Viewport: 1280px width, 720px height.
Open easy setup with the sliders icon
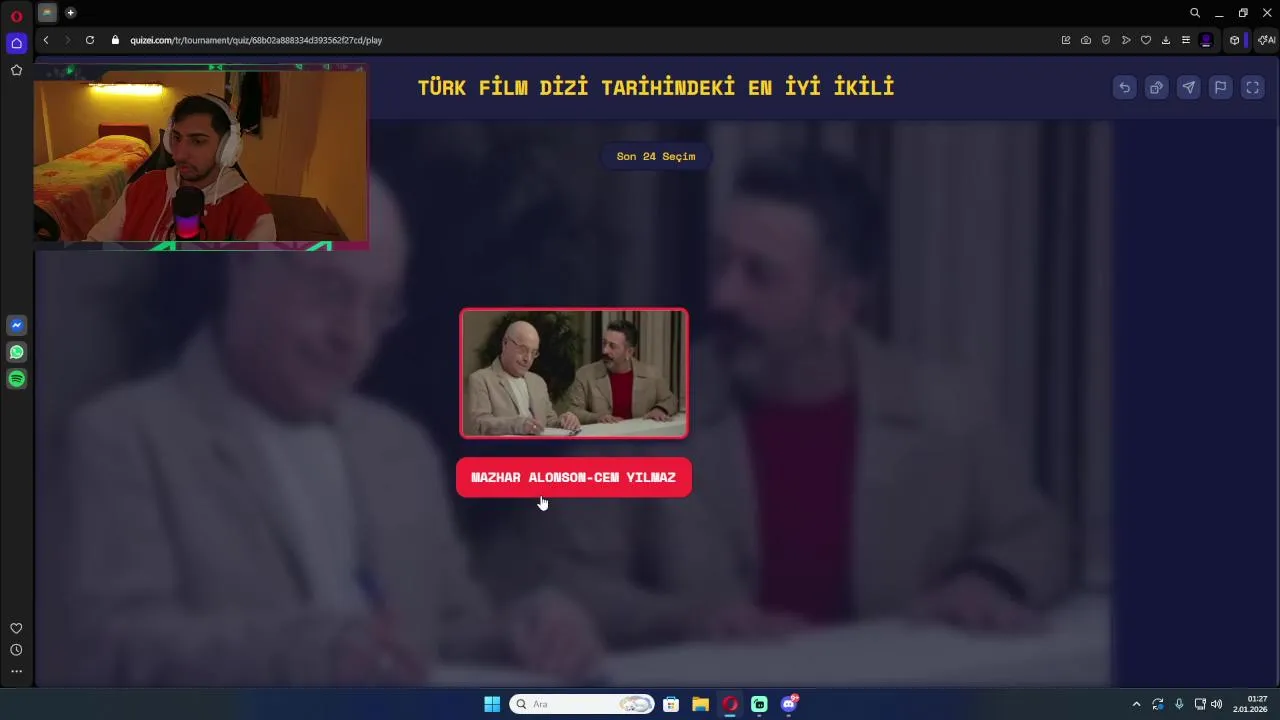[1186, 40]
